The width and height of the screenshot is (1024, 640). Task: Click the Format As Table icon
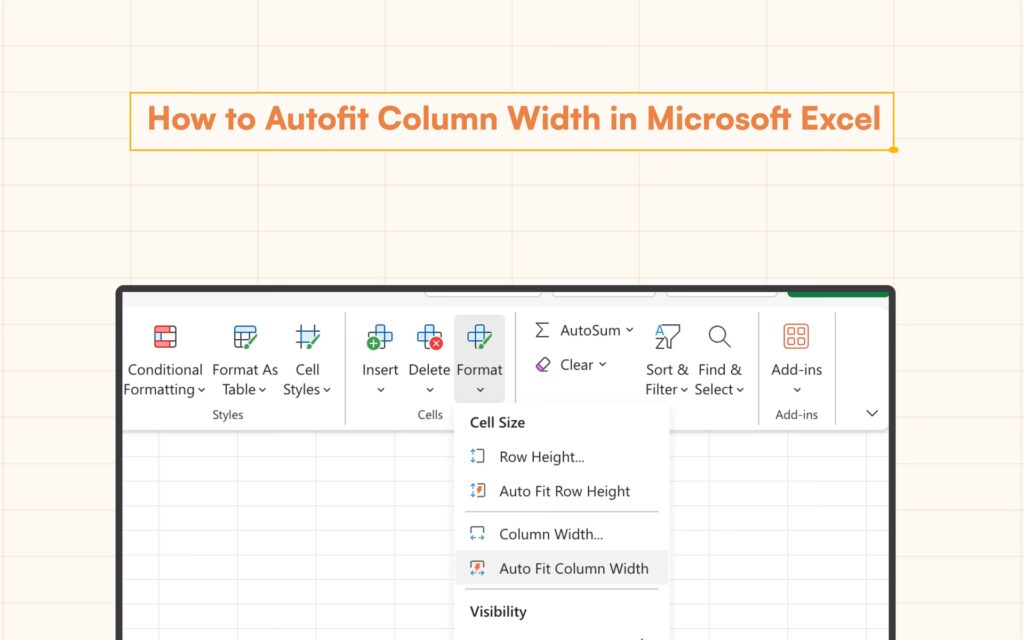tap(245, 337)
